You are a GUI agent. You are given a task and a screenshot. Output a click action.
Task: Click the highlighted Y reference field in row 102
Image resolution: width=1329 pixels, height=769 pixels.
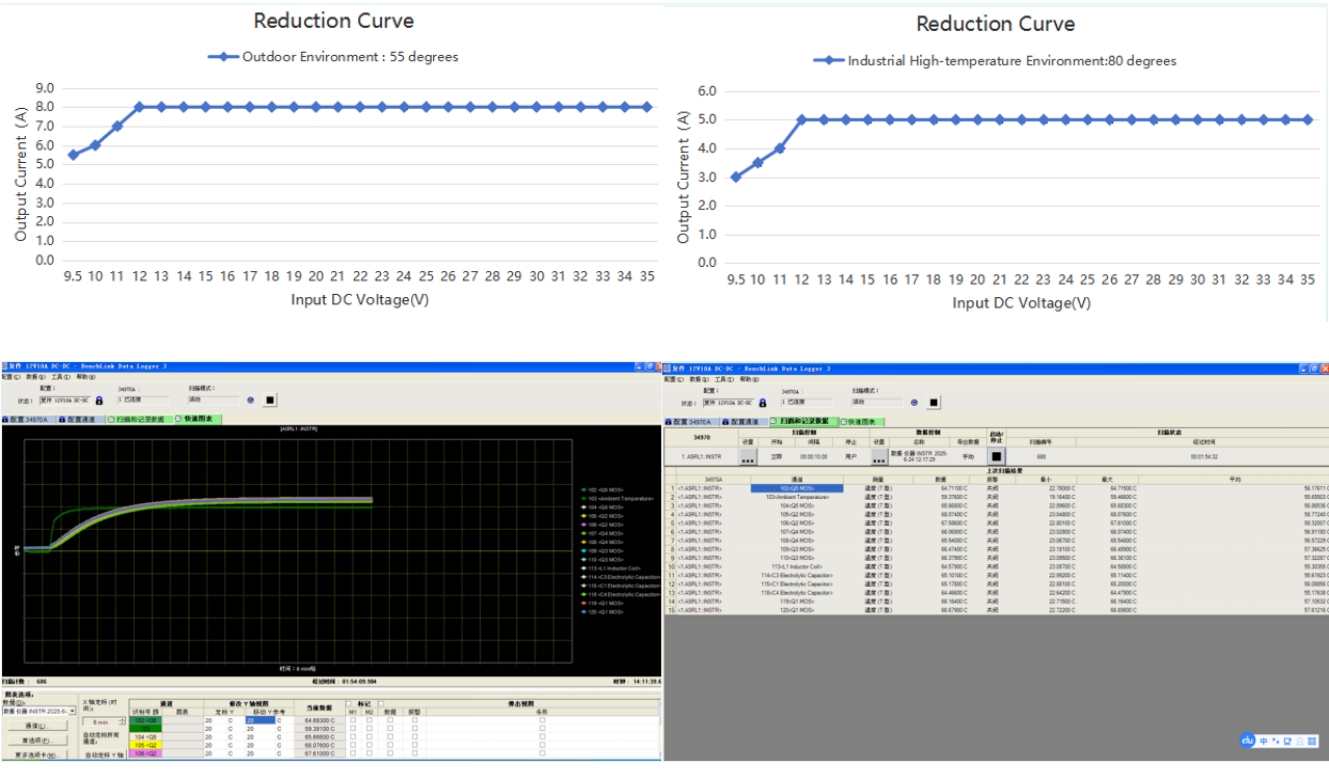(260, 720)
